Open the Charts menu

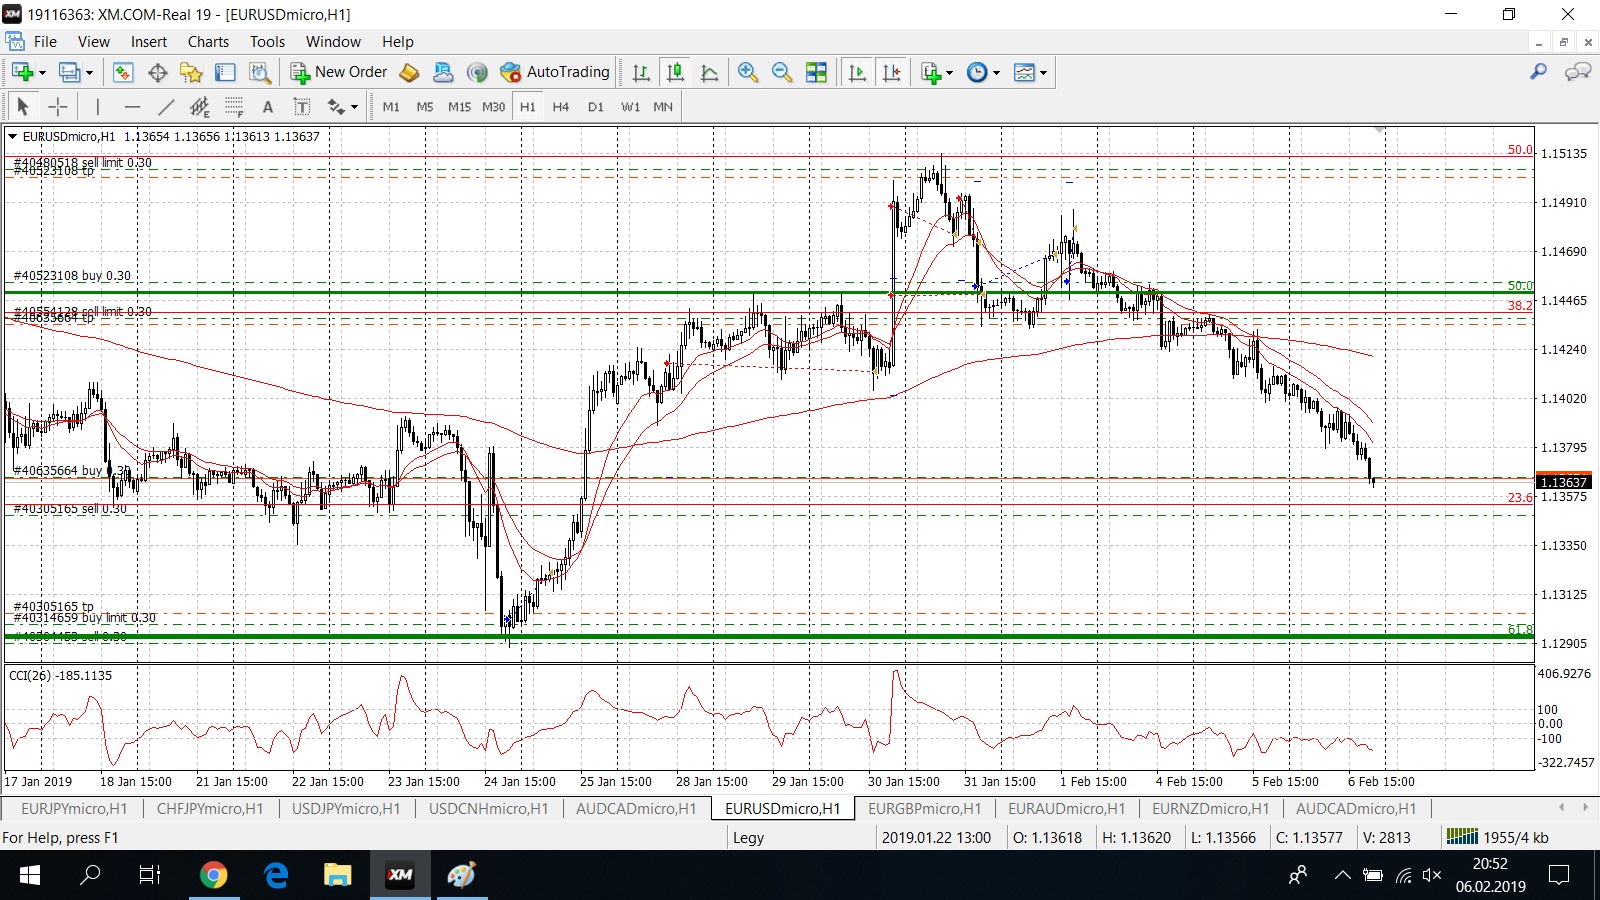(x=208, y=42)
